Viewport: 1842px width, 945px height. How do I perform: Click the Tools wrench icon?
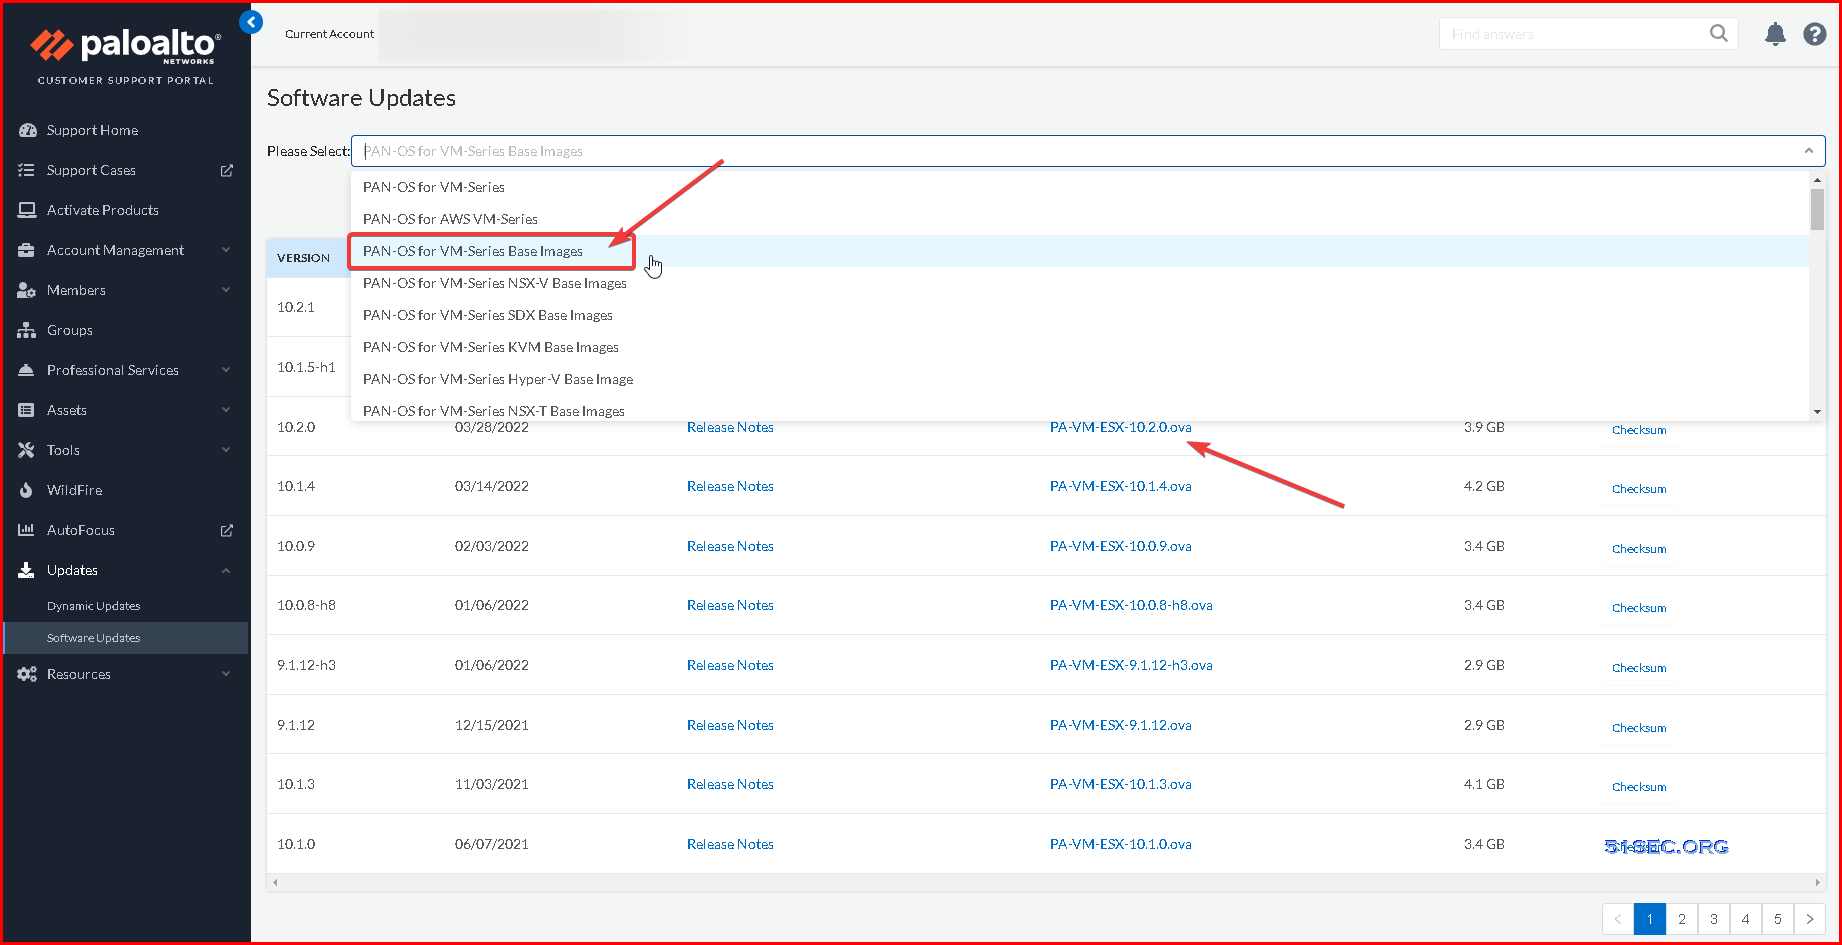(27, 450)
